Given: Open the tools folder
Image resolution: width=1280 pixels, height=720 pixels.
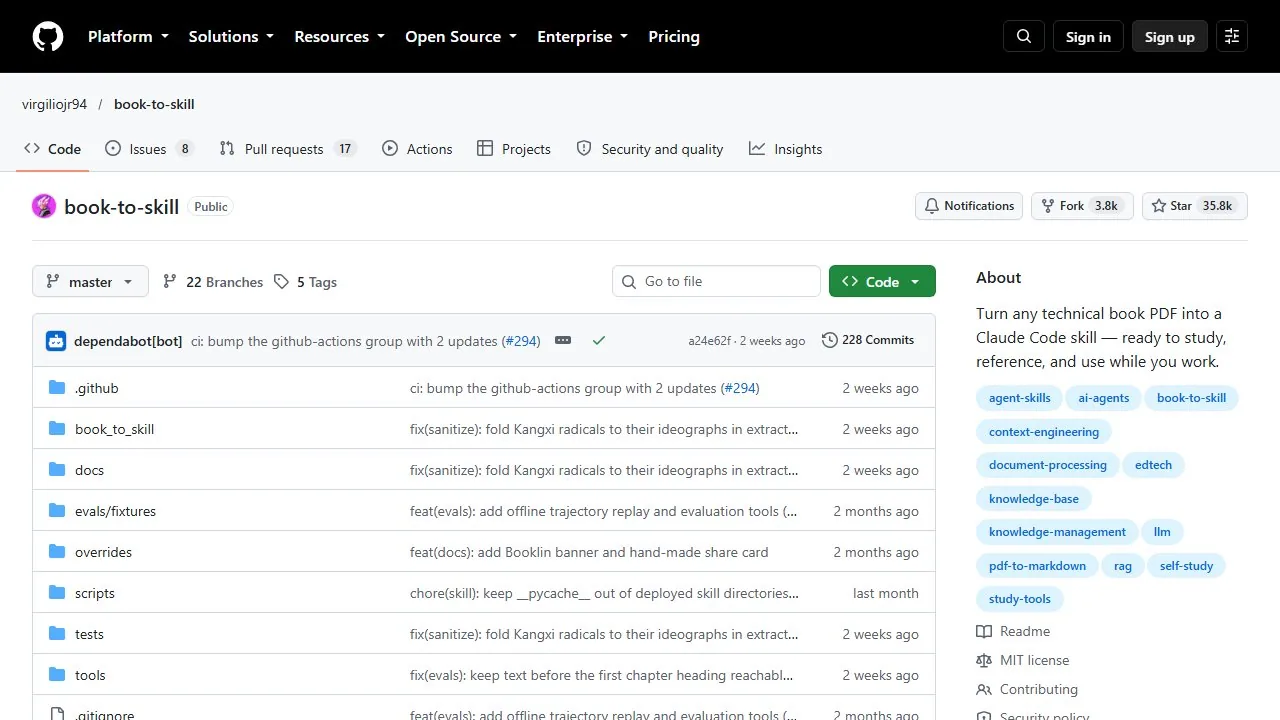Looking at the screenshot, I should pyautogui.click(x=90, y=675).
